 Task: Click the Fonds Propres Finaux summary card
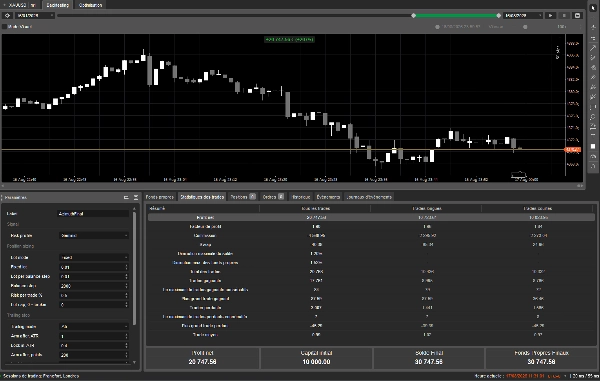[541, 358]
